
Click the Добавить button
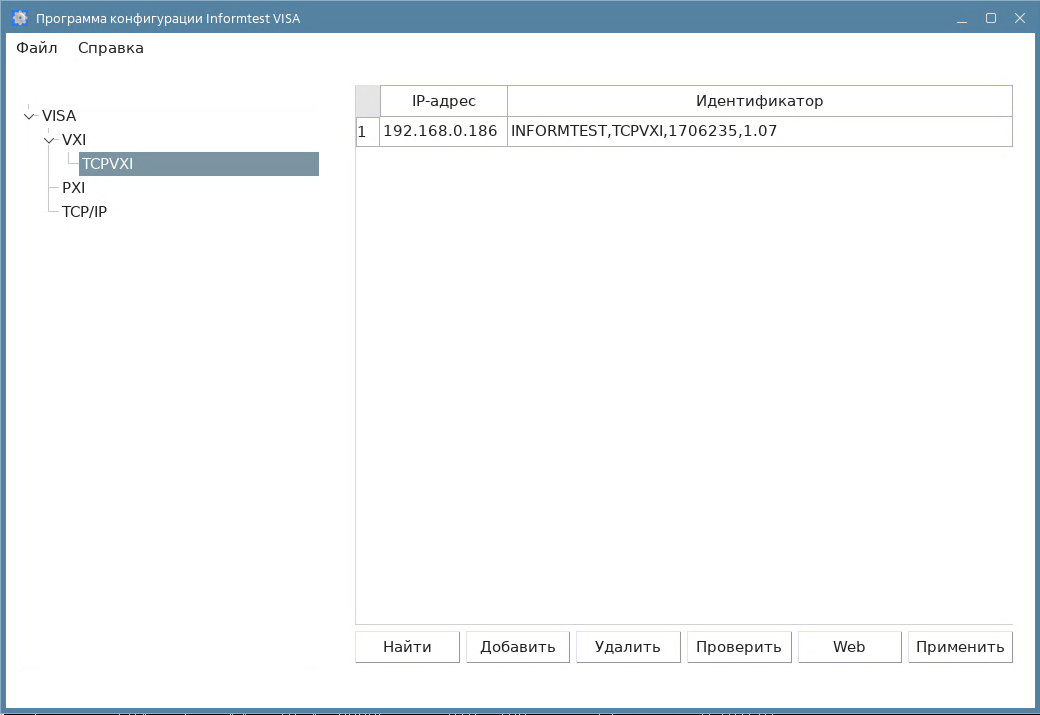(x=518, y=647)
